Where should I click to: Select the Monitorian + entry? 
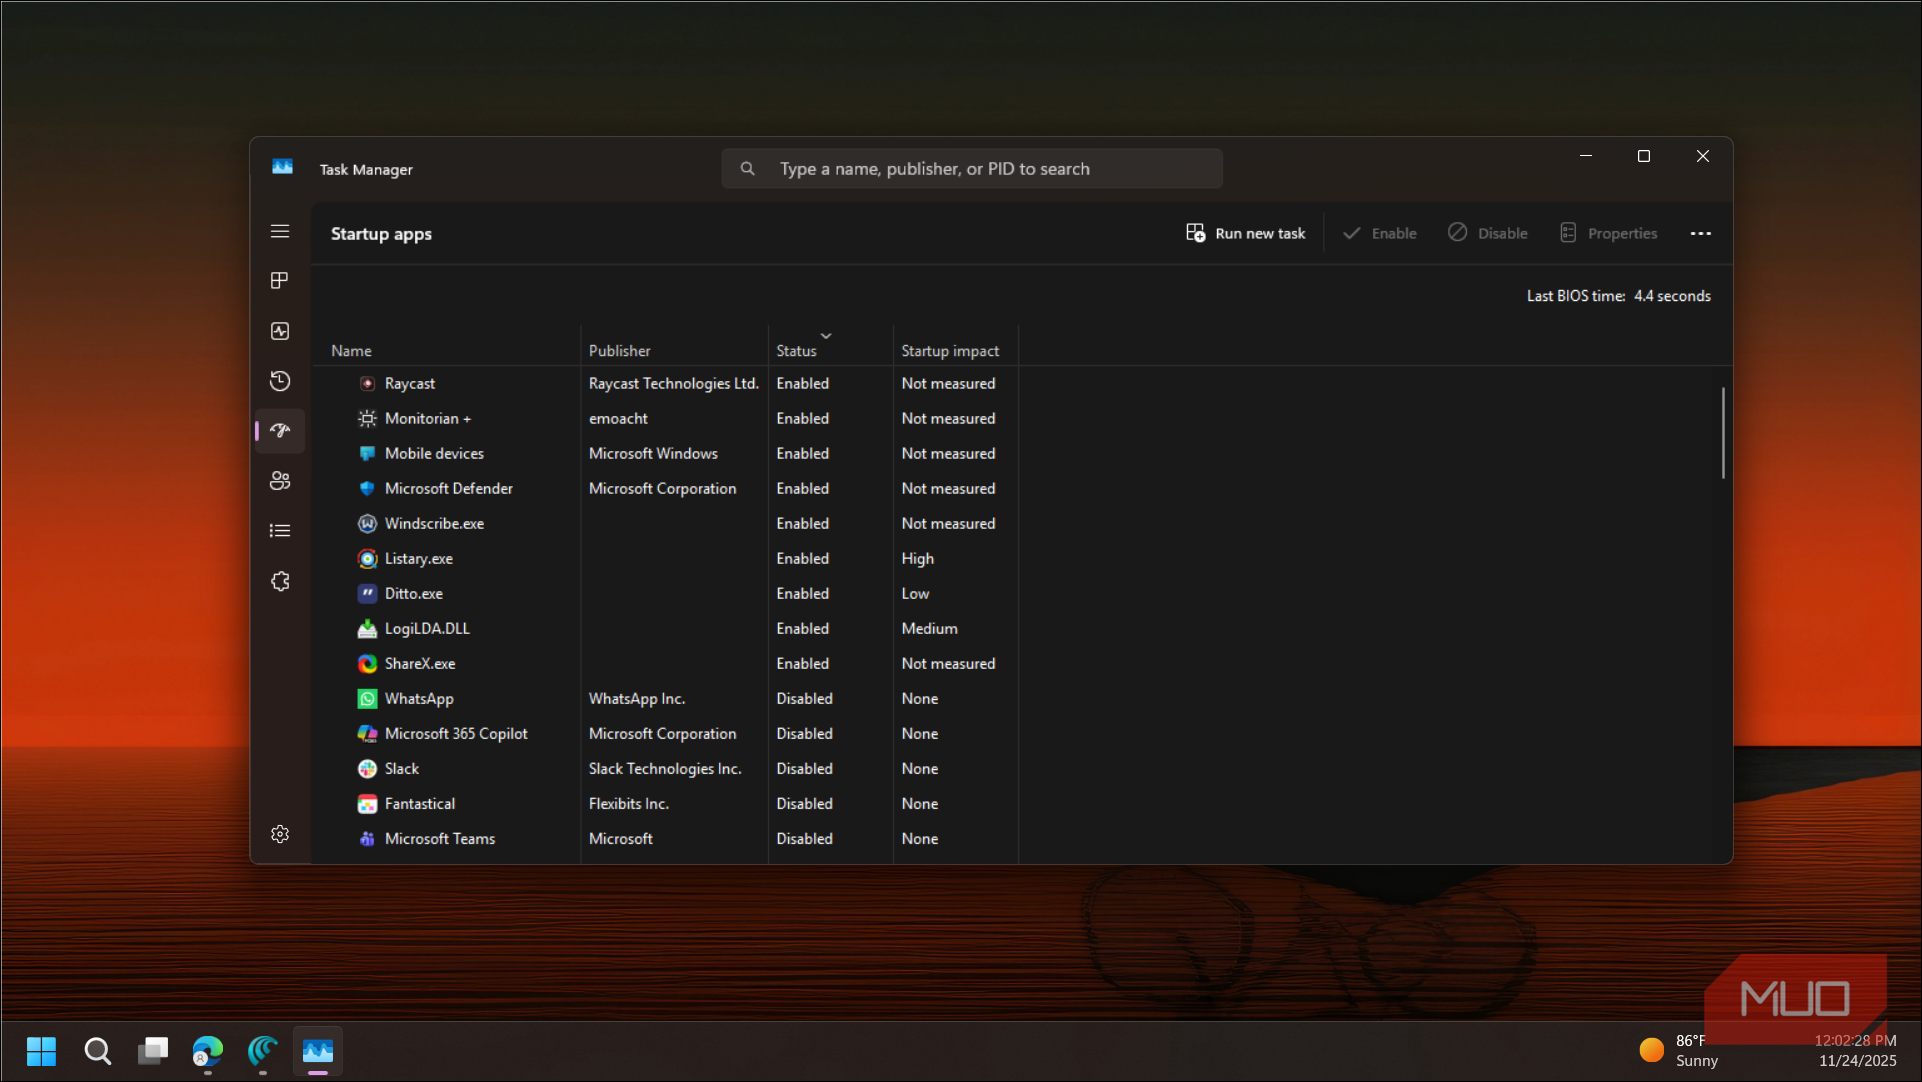point(666,419)
